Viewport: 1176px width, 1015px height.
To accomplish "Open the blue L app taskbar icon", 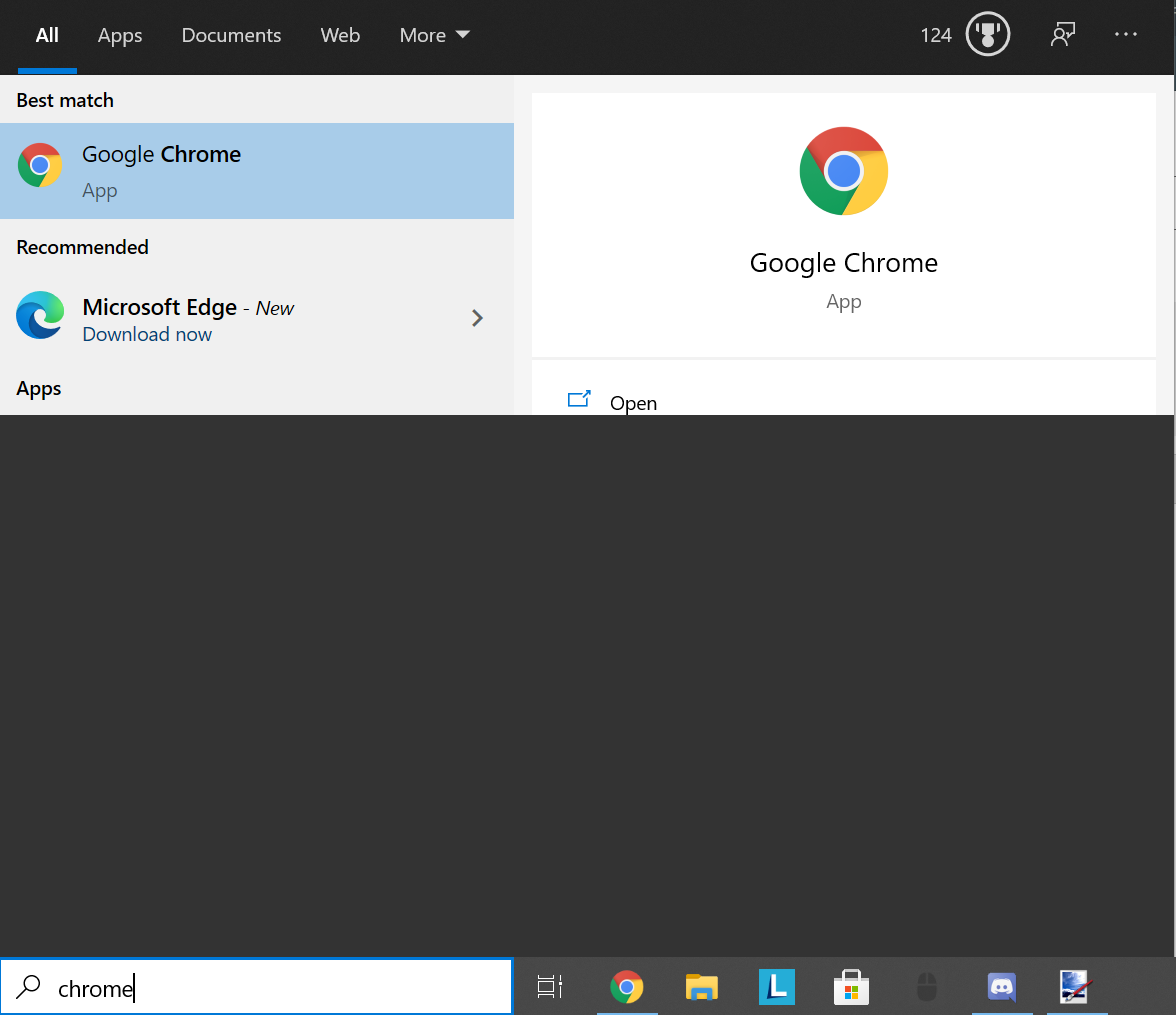I will click(x=776, y=986).
